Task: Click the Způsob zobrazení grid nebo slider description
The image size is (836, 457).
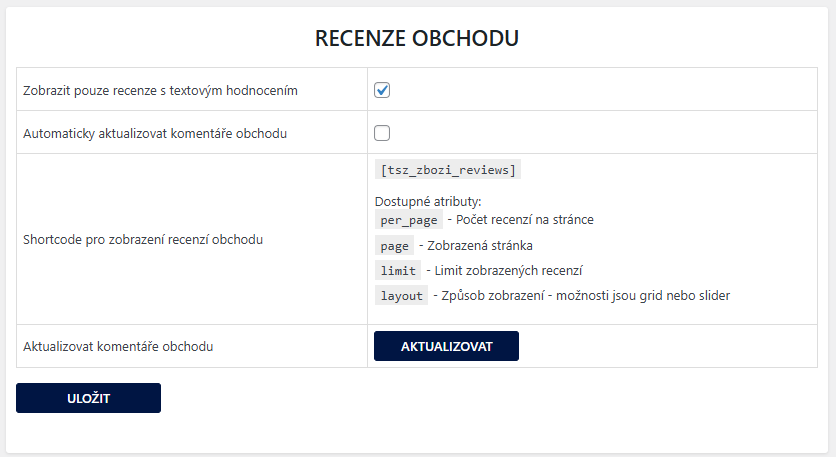Action: [585, 295]
